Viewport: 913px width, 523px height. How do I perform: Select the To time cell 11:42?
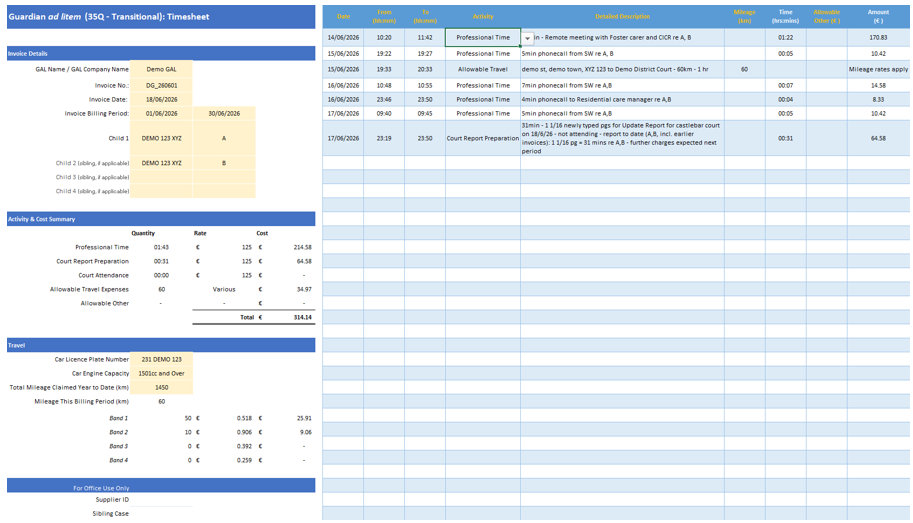coord(425,37)
